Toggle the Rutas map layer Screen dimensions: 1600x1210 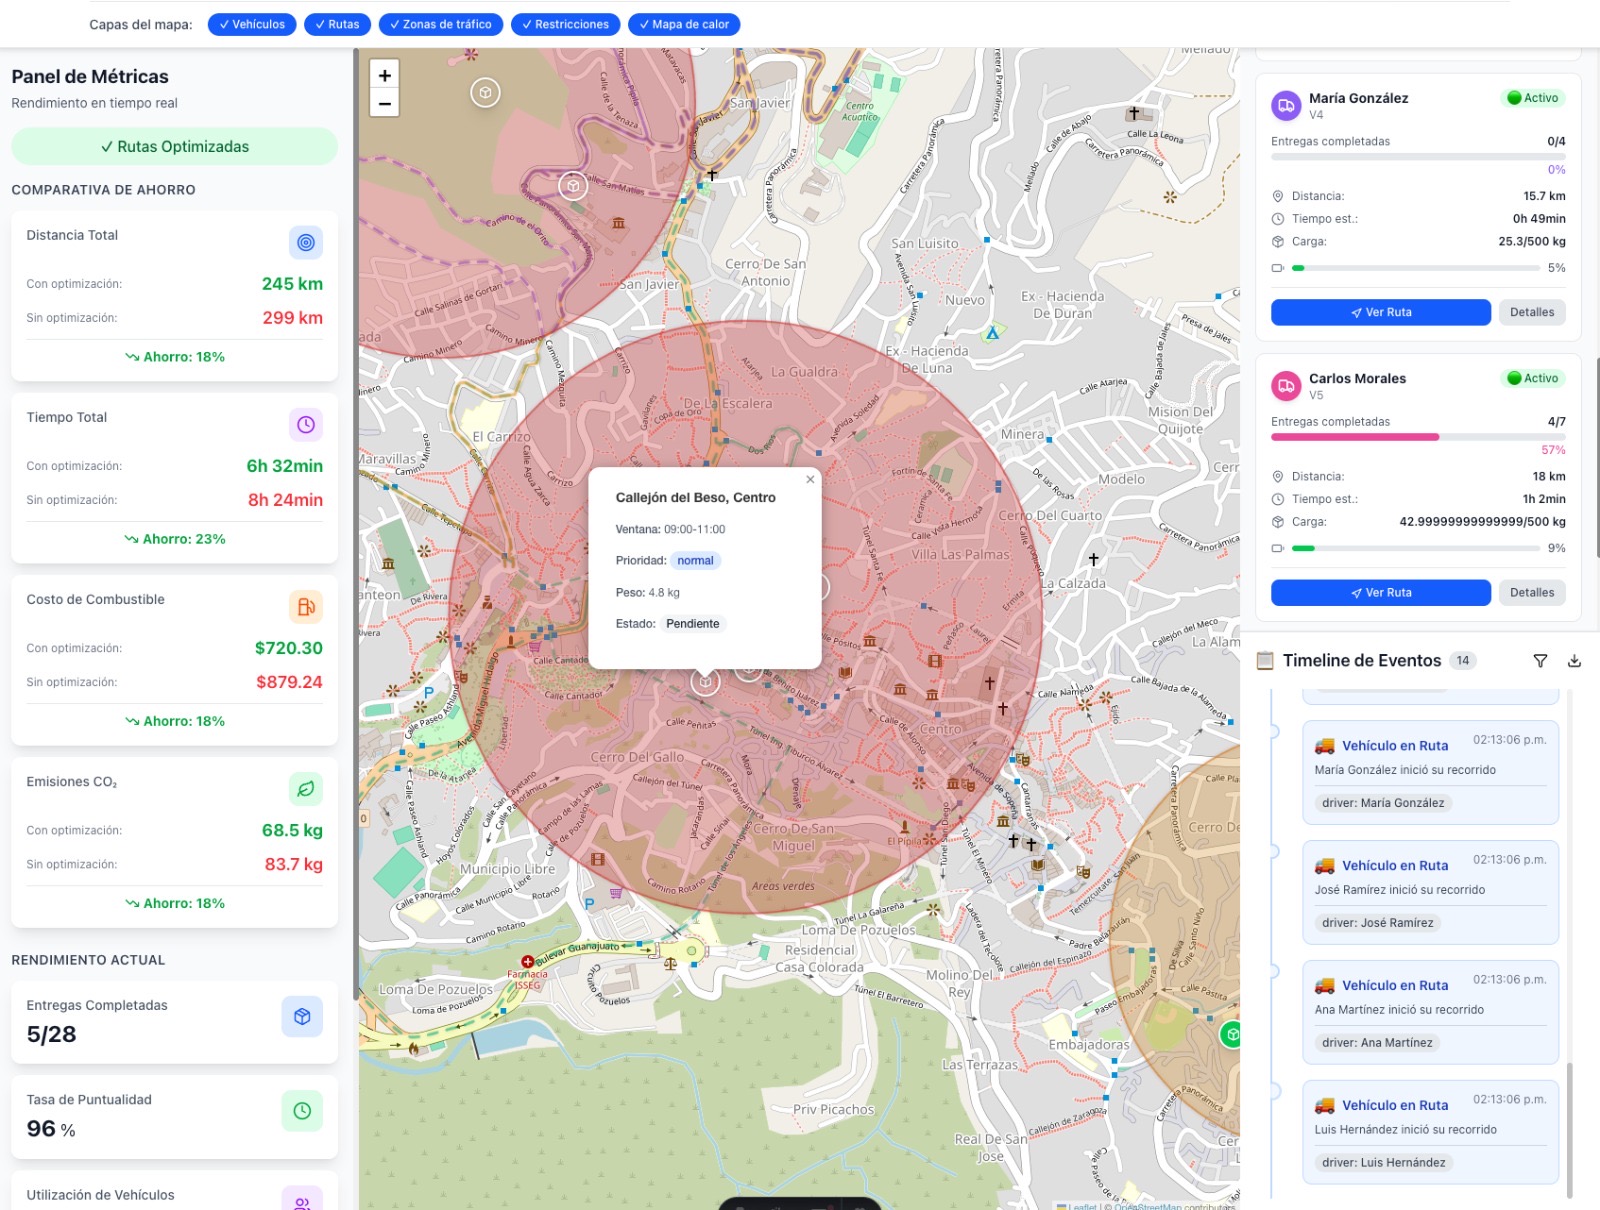coord(337,24)
